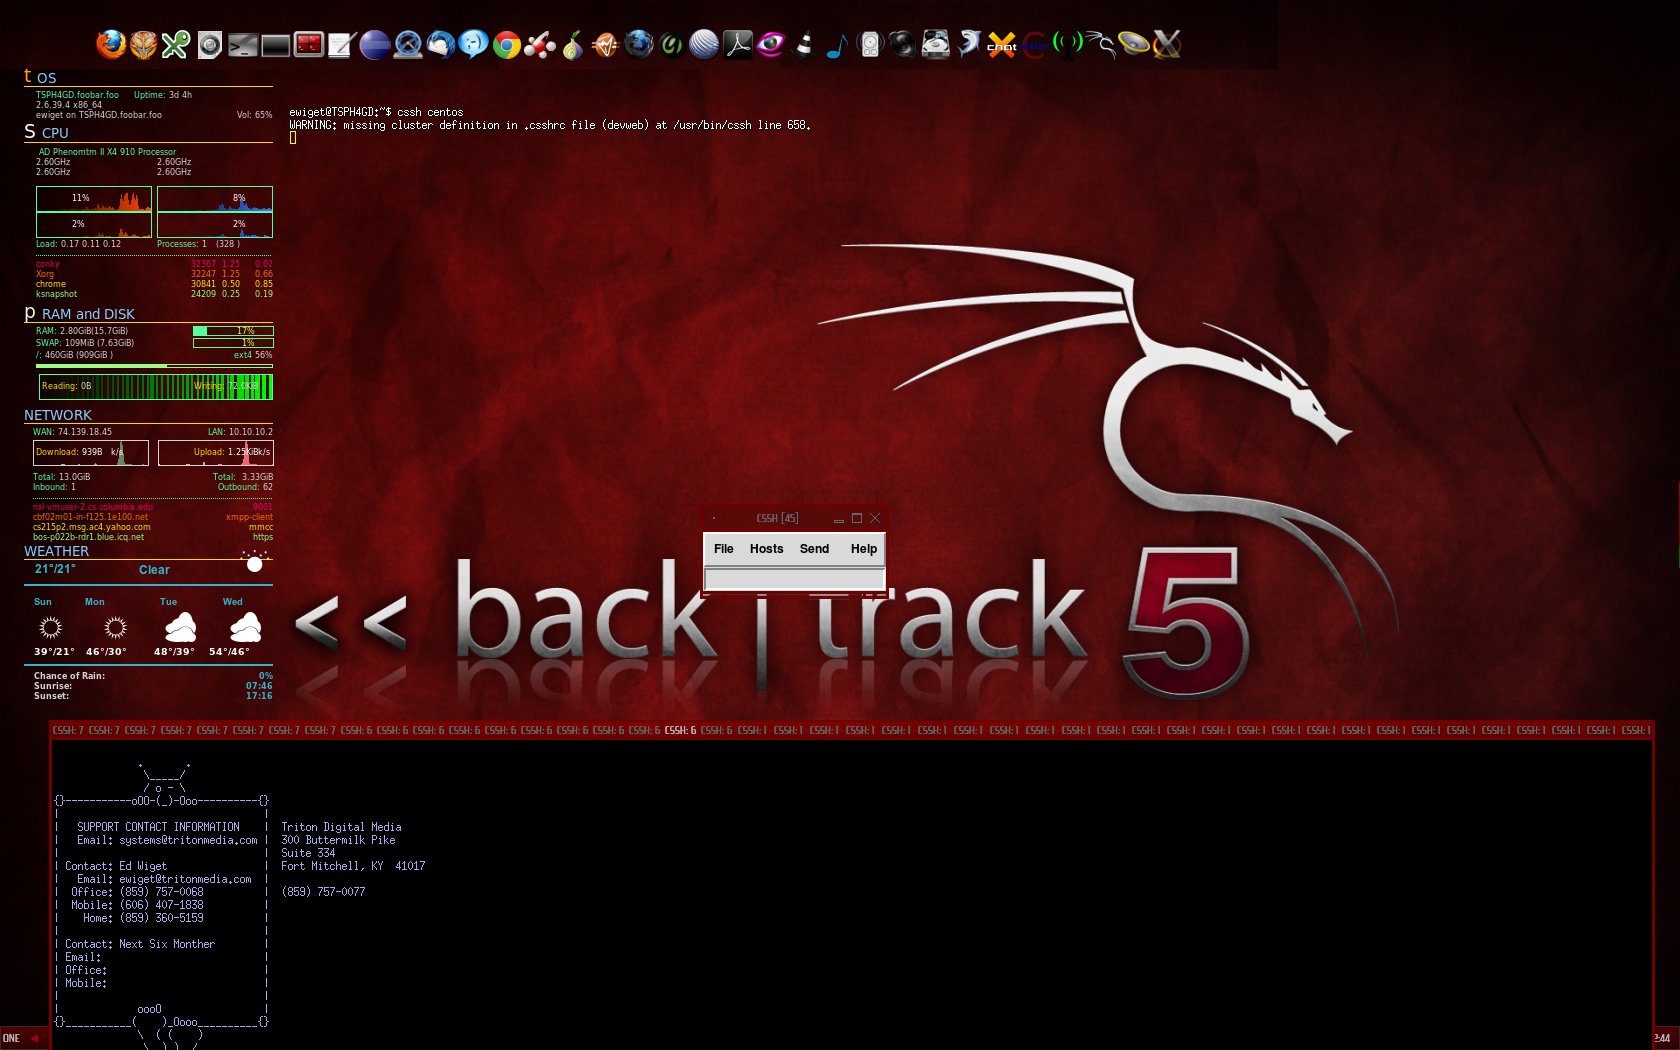Click the WARNING missing cluster definition line

pos(550,125)
